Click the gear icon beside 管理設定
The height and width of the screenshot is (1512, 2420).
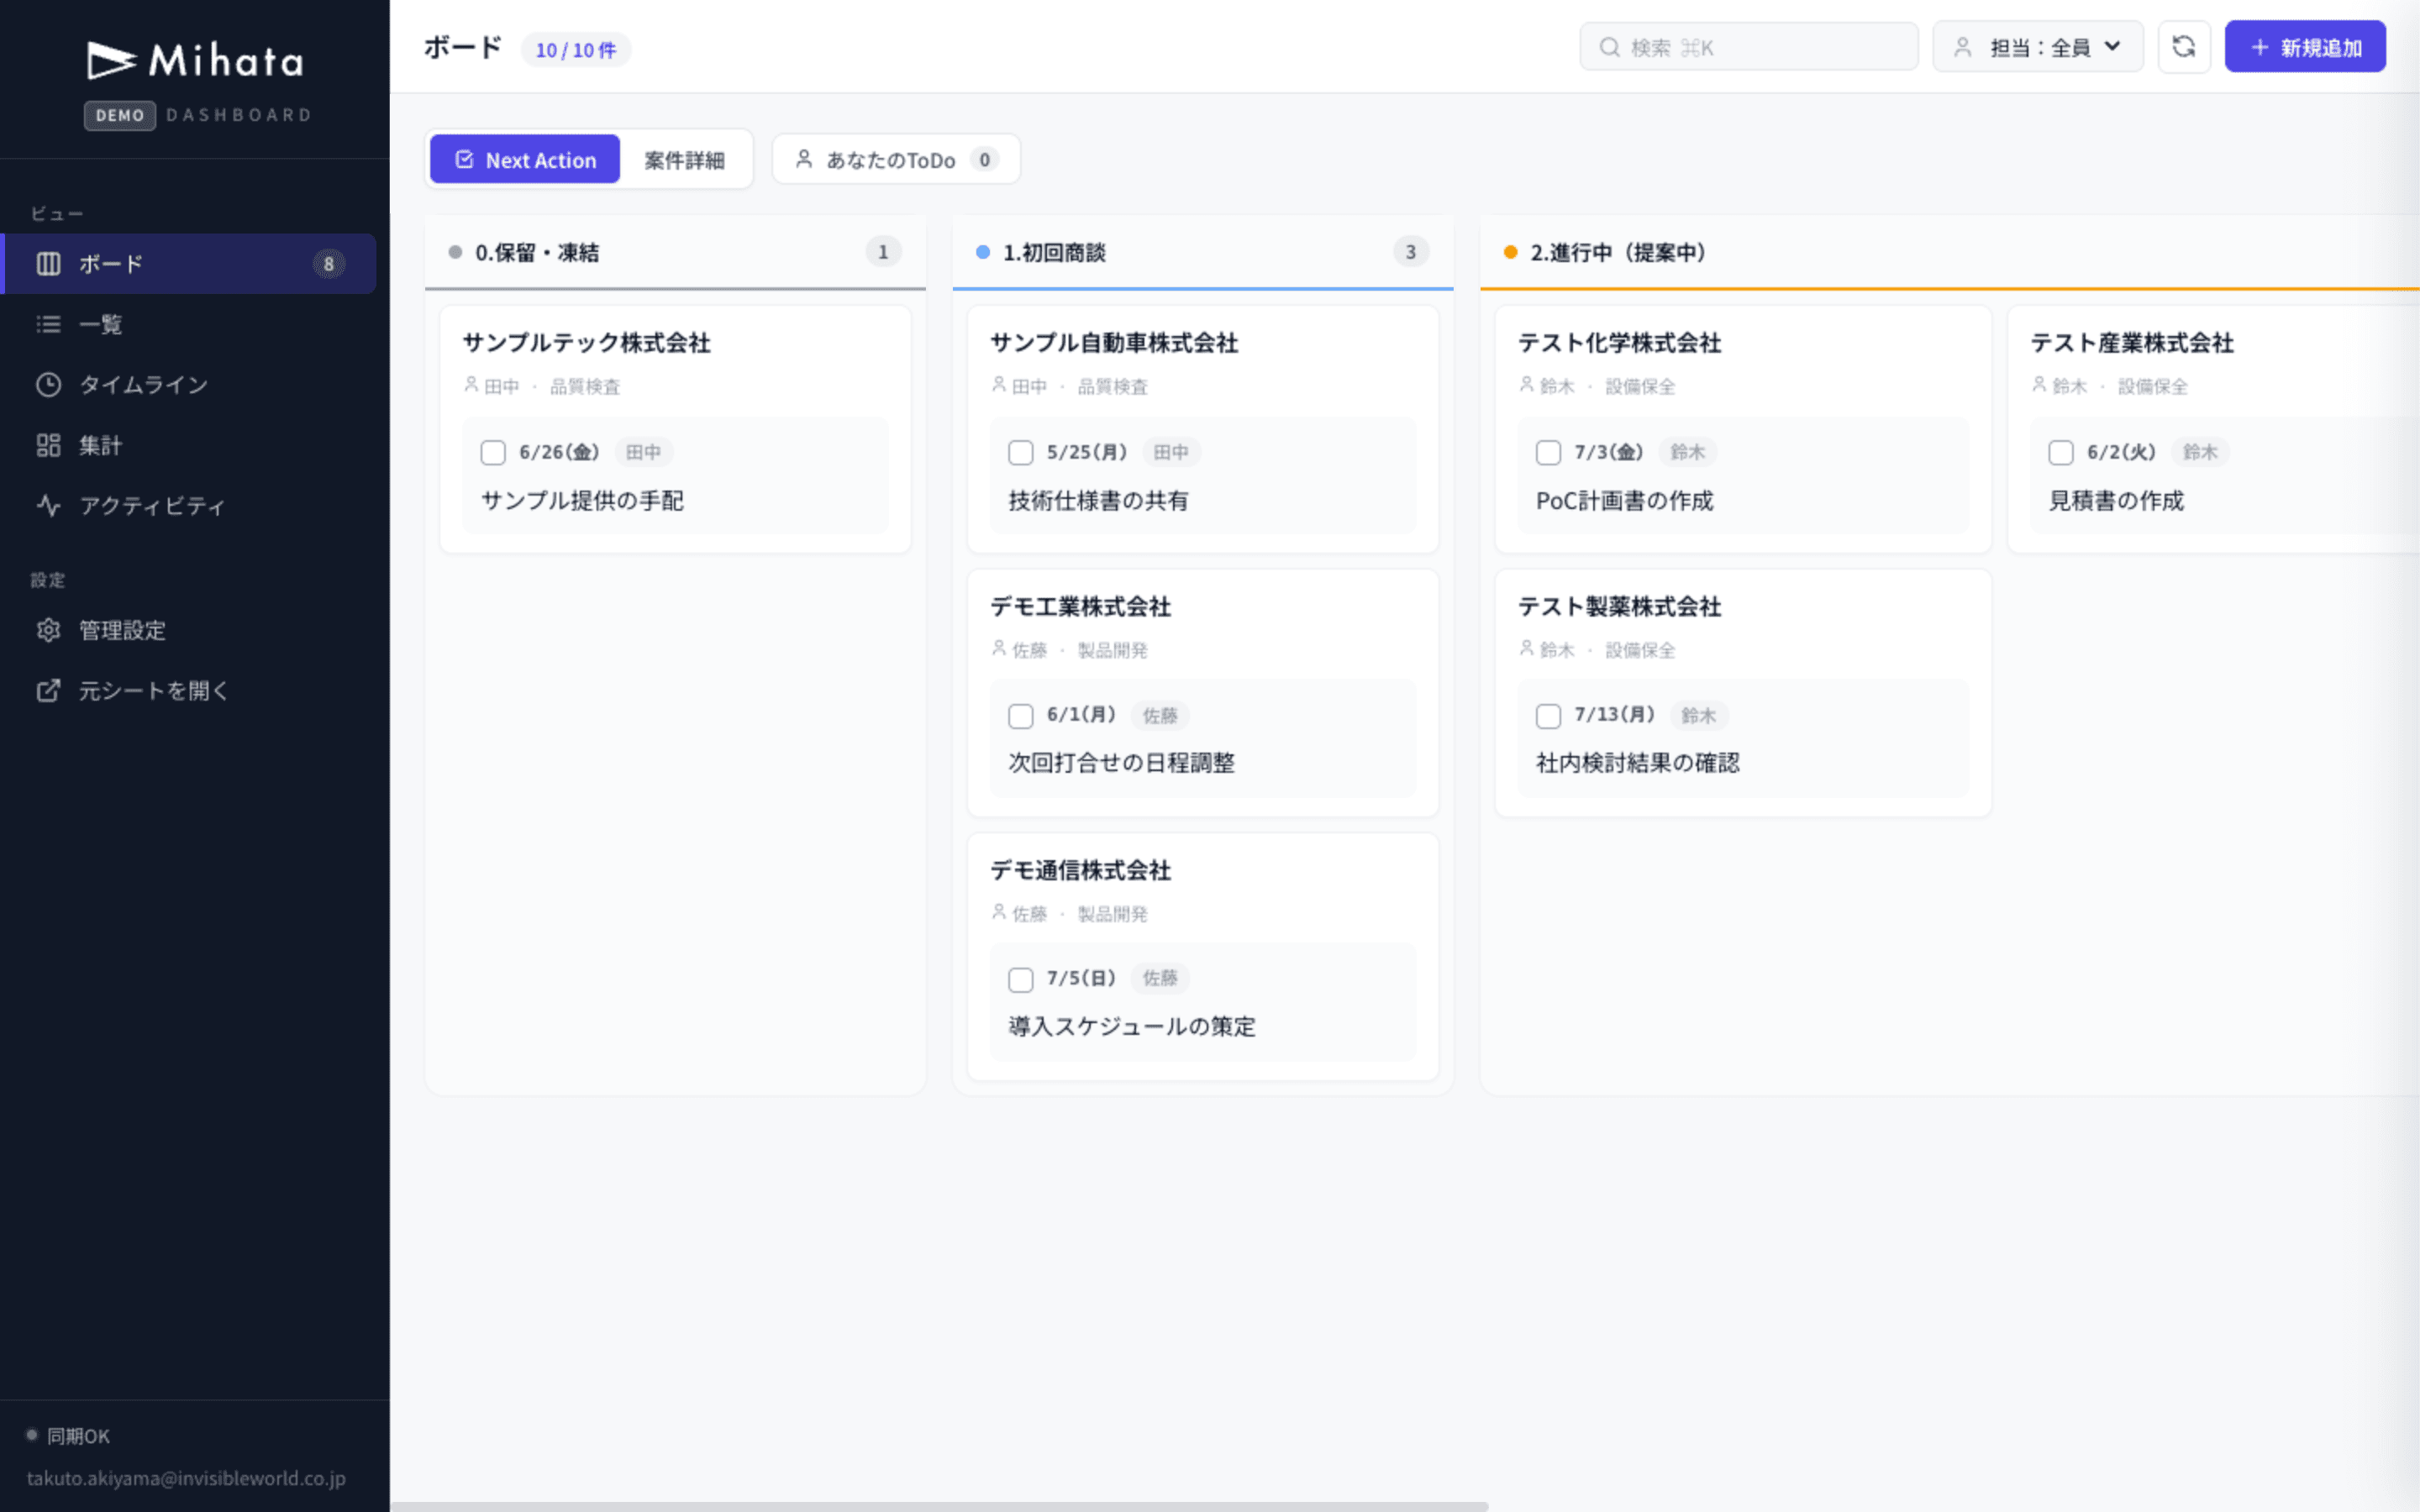tap(48, 630)
